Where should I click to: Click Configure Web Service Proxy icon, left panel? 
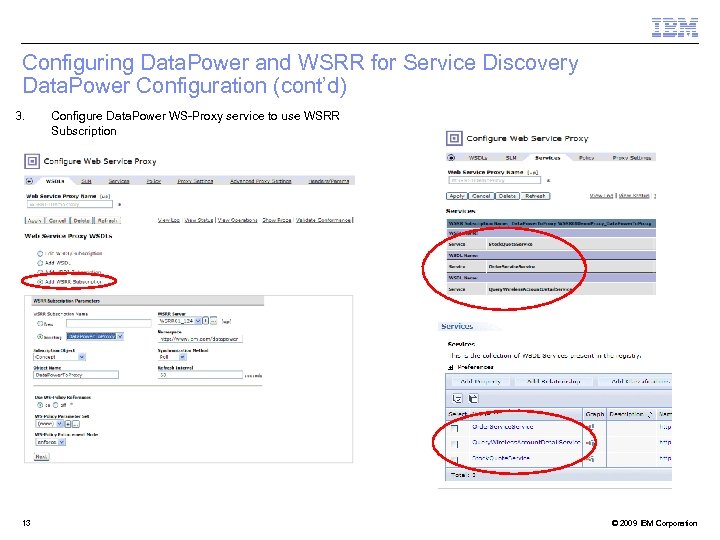[32, 161]
